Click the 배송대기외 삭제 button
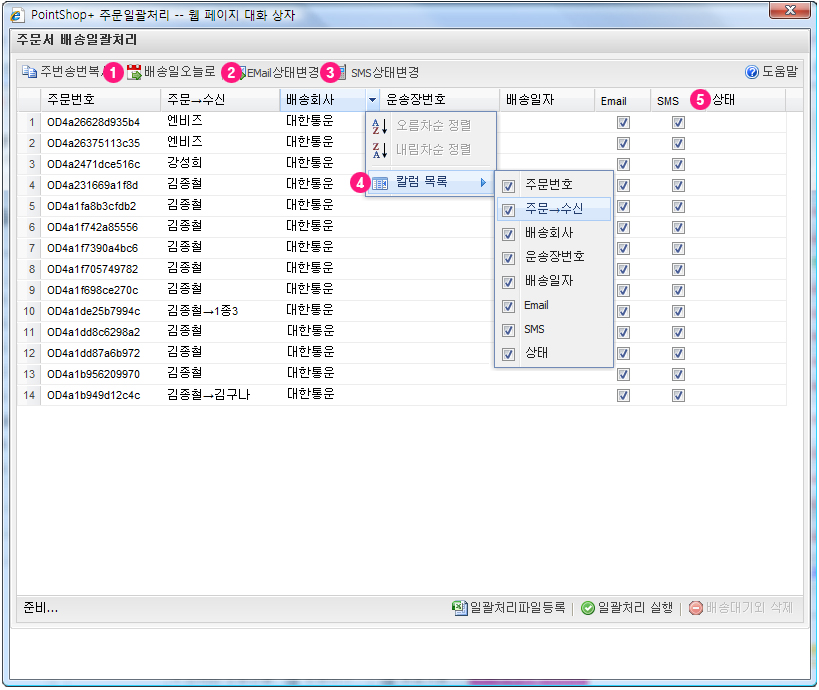Viewport: 819px width, 690px height. (x=741, y=607)
